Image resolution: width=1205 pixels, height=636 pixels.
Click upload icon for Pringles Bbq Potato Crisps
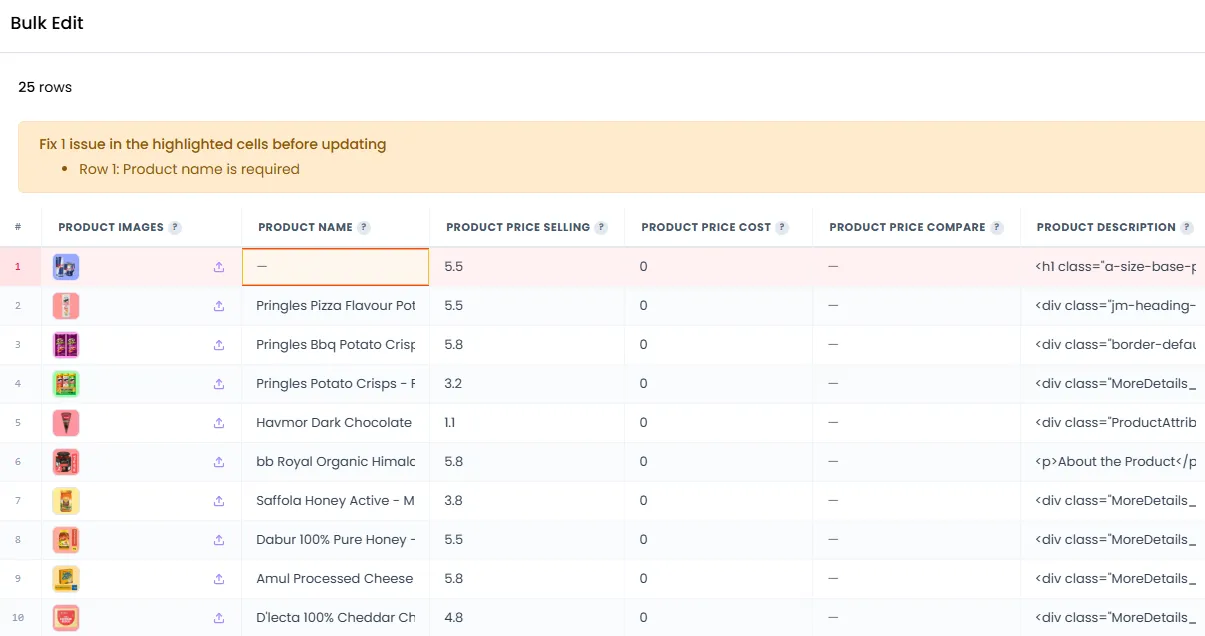[219, 345]
